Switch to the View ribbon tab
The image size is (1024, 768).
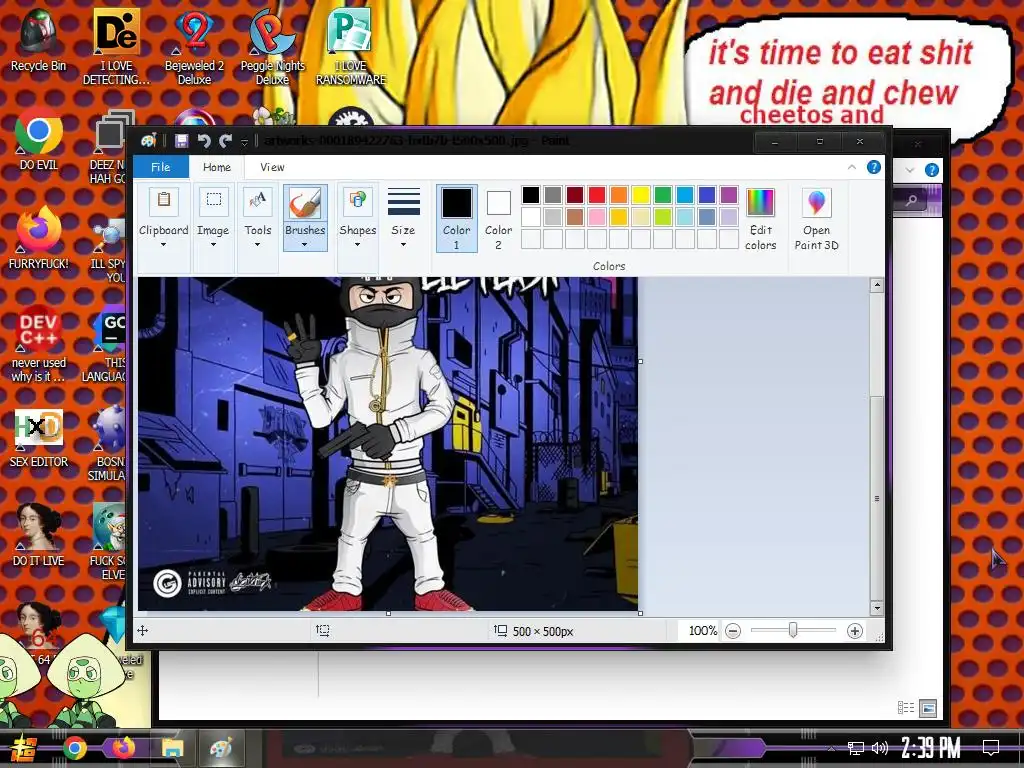(x=272, y=167)
